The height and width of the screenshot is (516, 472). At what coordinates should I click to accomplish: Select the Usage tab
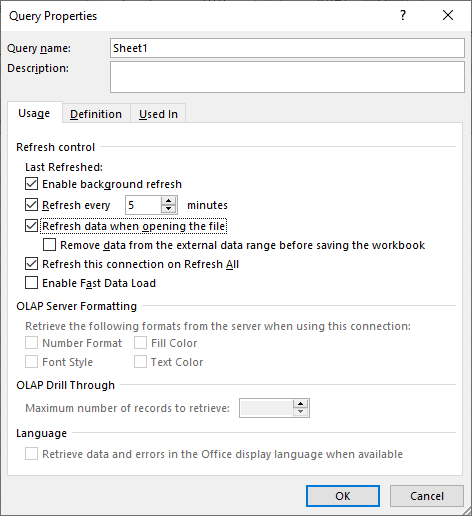pos(34,113)
